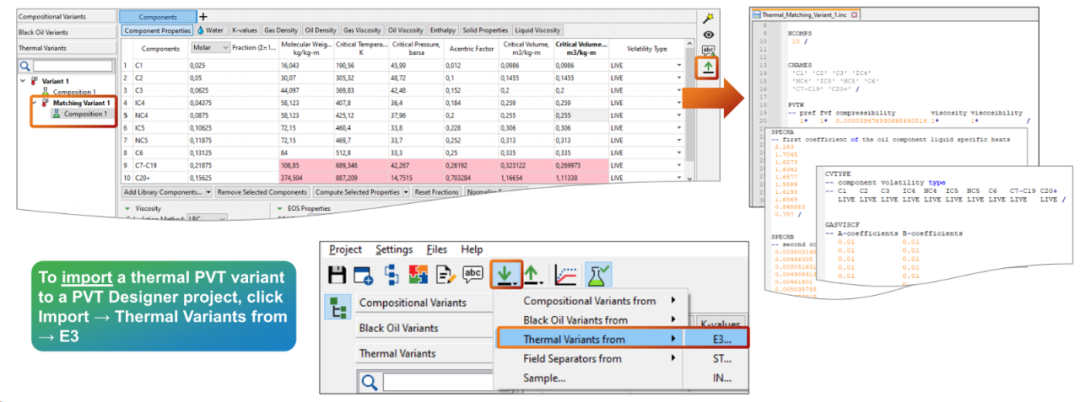Collapse the Variant 1 tree node
1080x402 pixels.
pyautogui.click(x=24, y=80)
